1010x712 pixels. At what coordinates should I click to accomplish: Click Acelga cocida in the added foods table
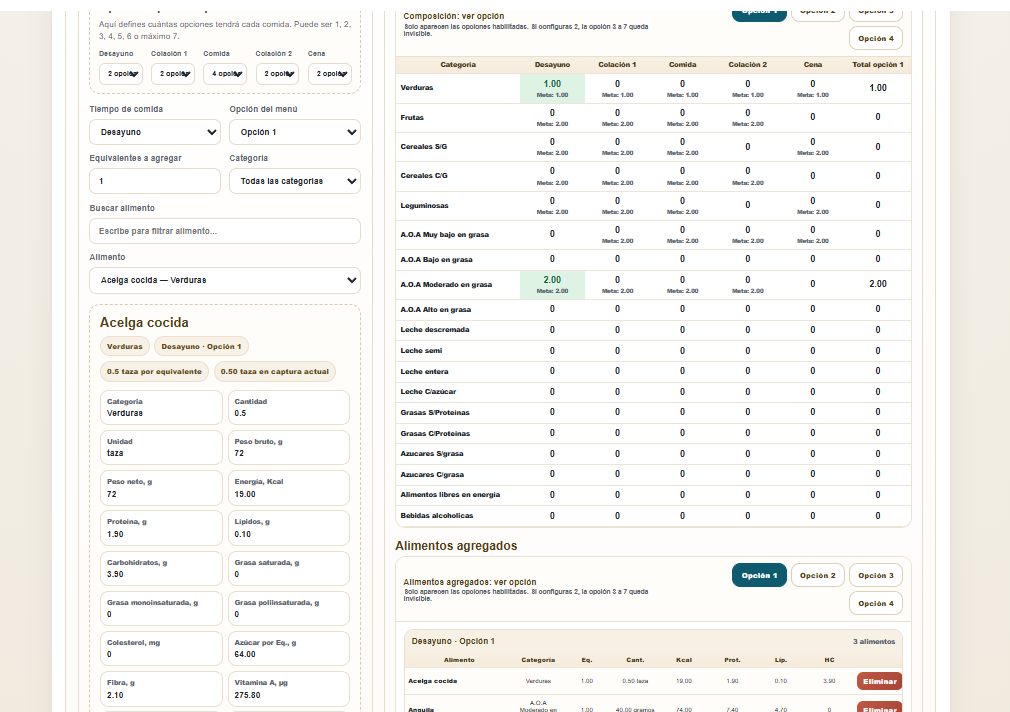pyautogui.click(x=433, y=681)
